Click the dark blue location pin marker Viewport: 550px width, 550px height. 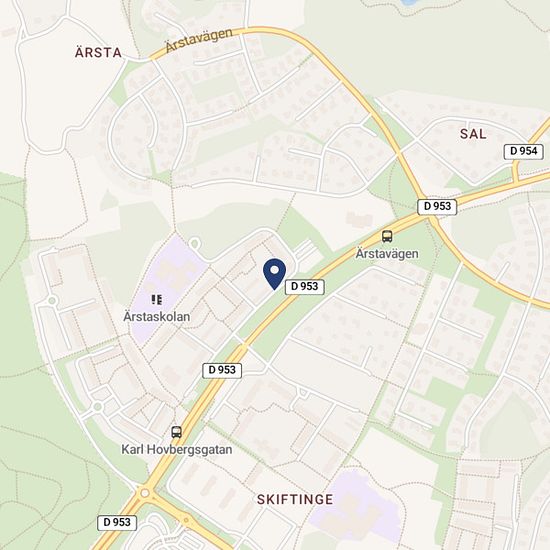274,274
